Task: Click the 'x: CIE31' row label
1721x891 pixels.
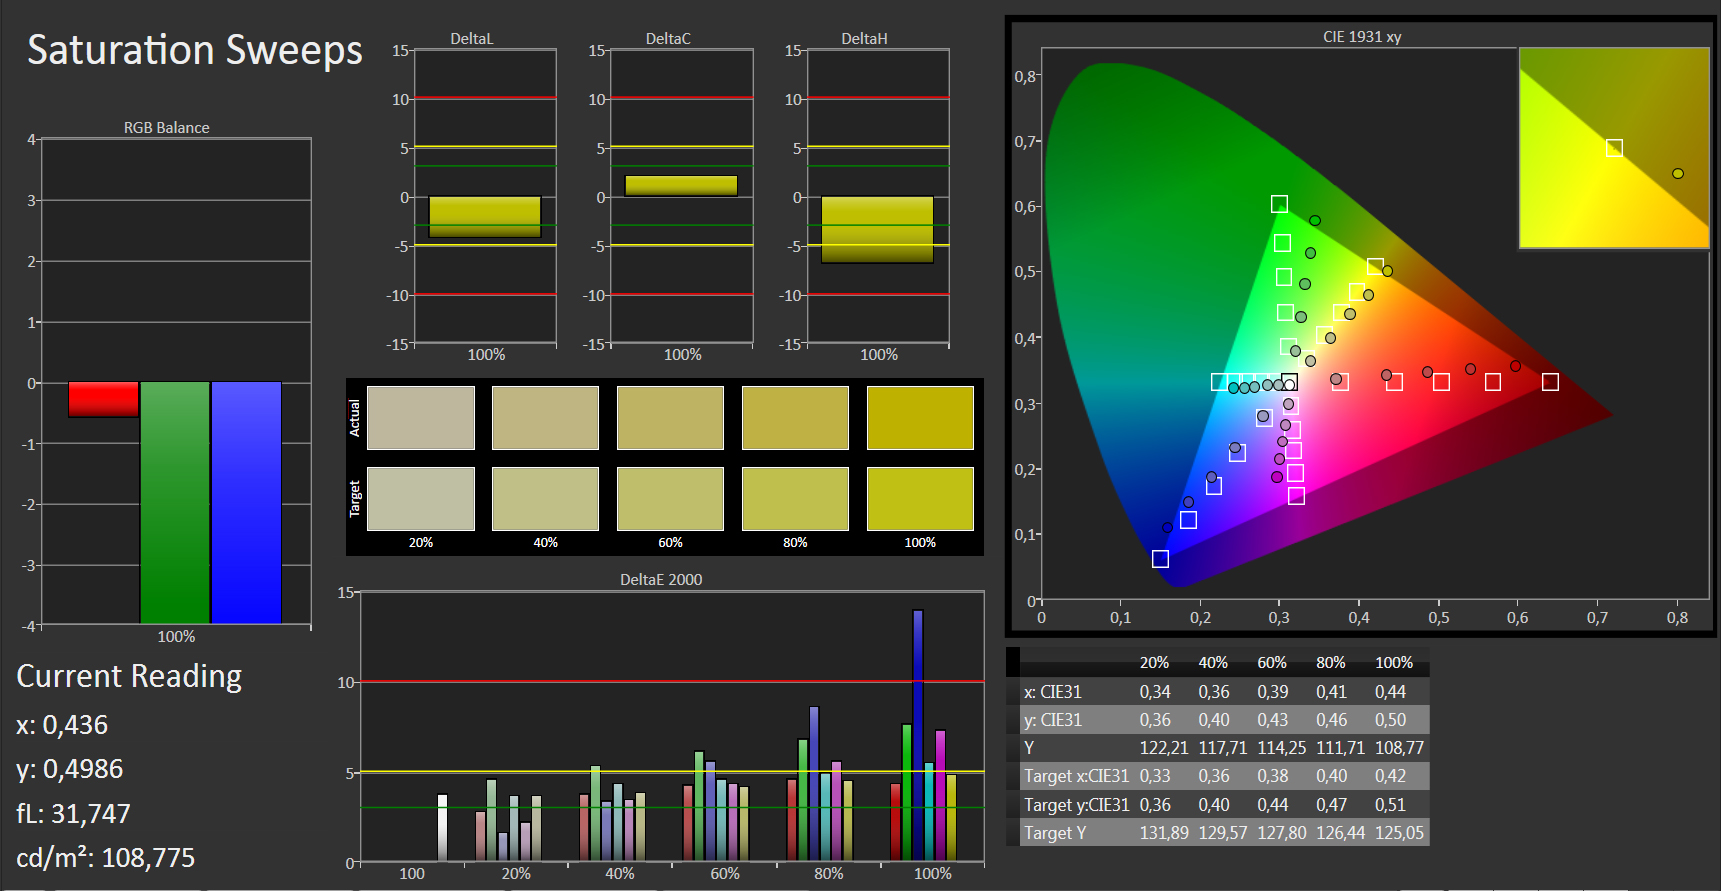Action: click(1052, 692)
